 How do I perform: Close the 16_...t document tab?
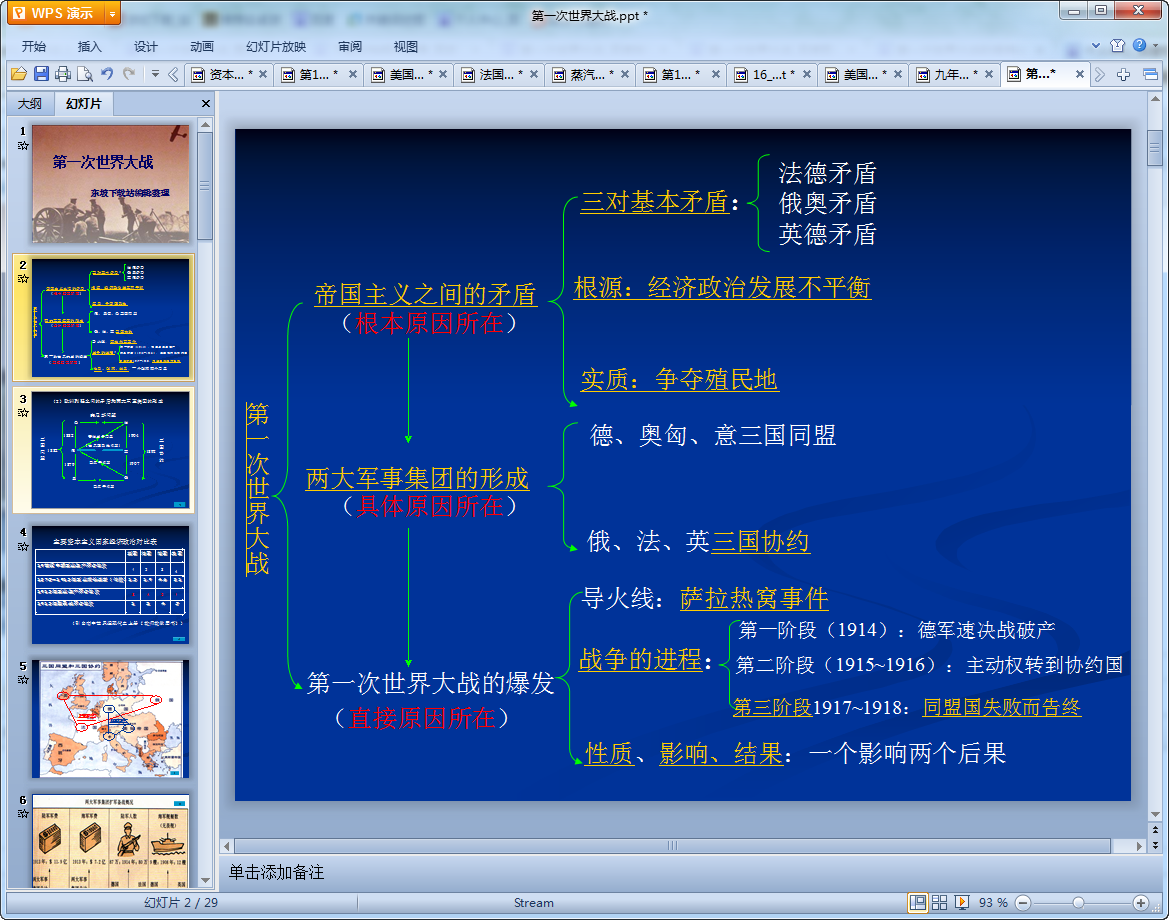click(807, 74)
